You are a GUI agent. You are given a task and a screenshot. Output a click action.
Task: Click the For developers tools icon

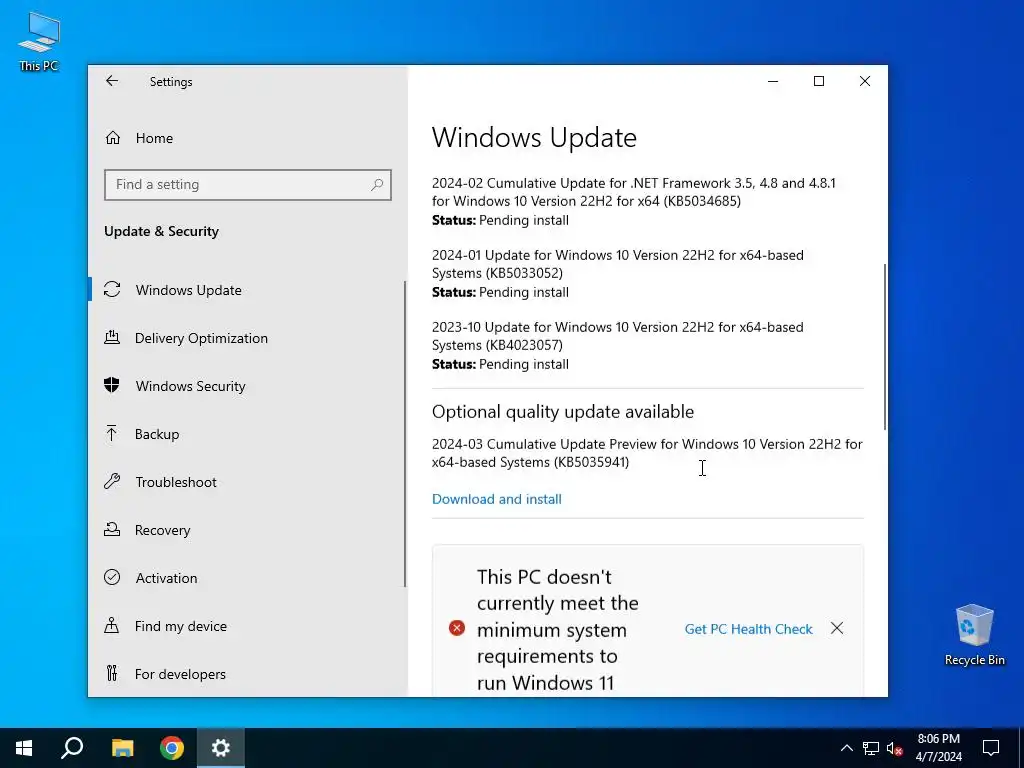112,673
